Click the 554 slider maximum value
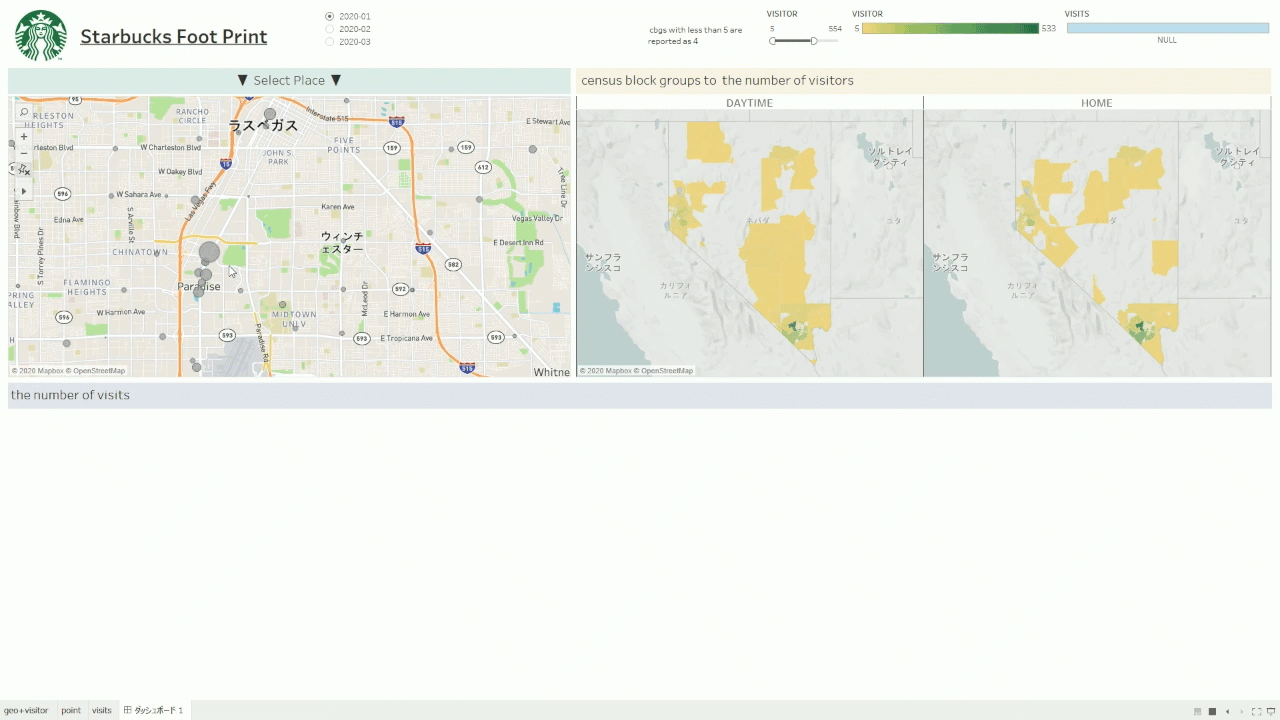 [x=835, y=28]
